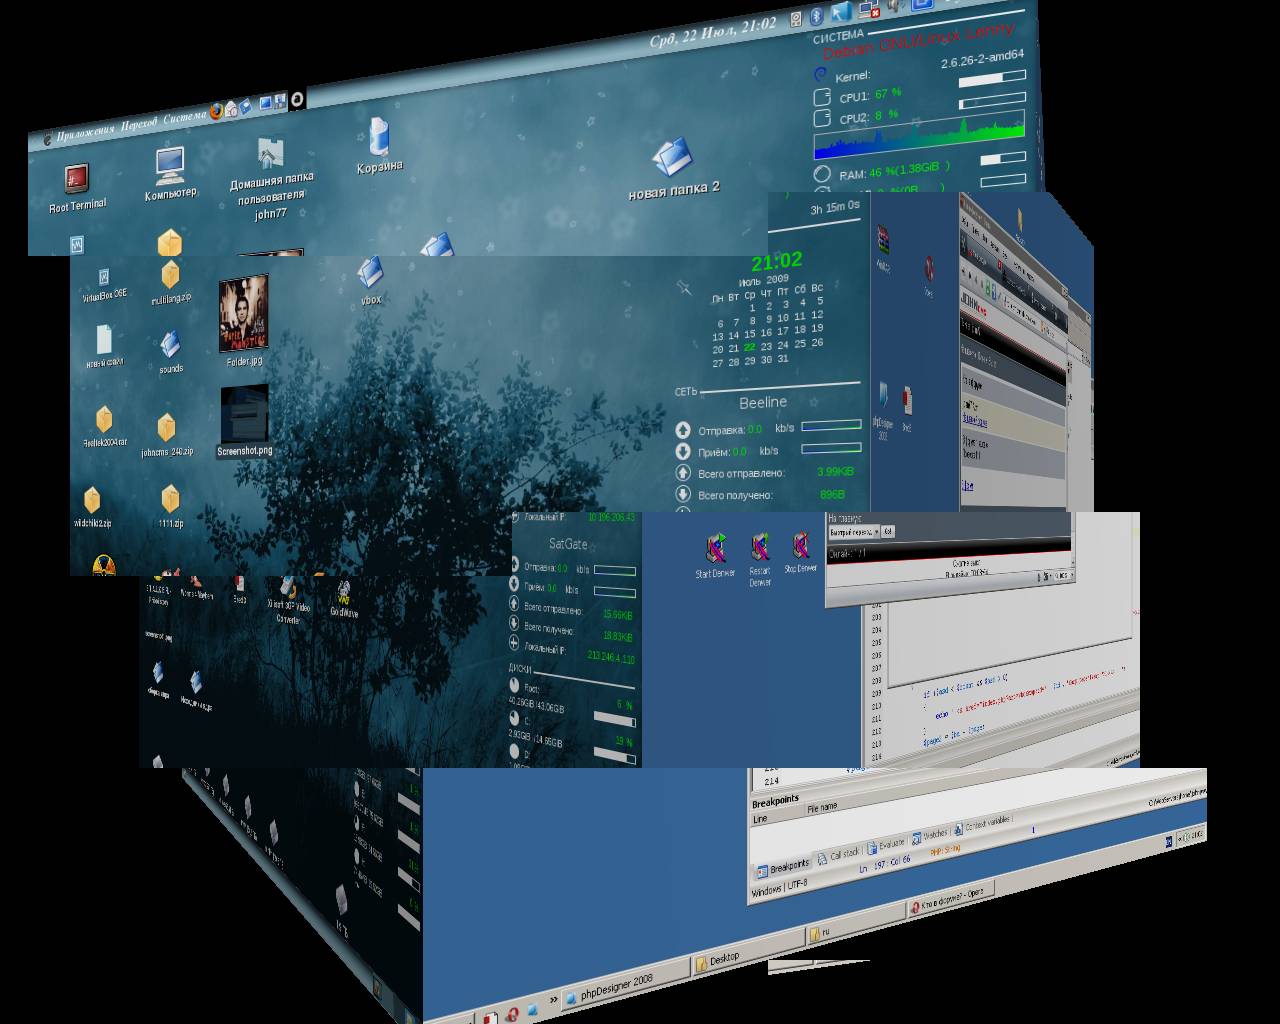Click the File name column header
Screen dimensions: 1280x1024
pos(821,808)
